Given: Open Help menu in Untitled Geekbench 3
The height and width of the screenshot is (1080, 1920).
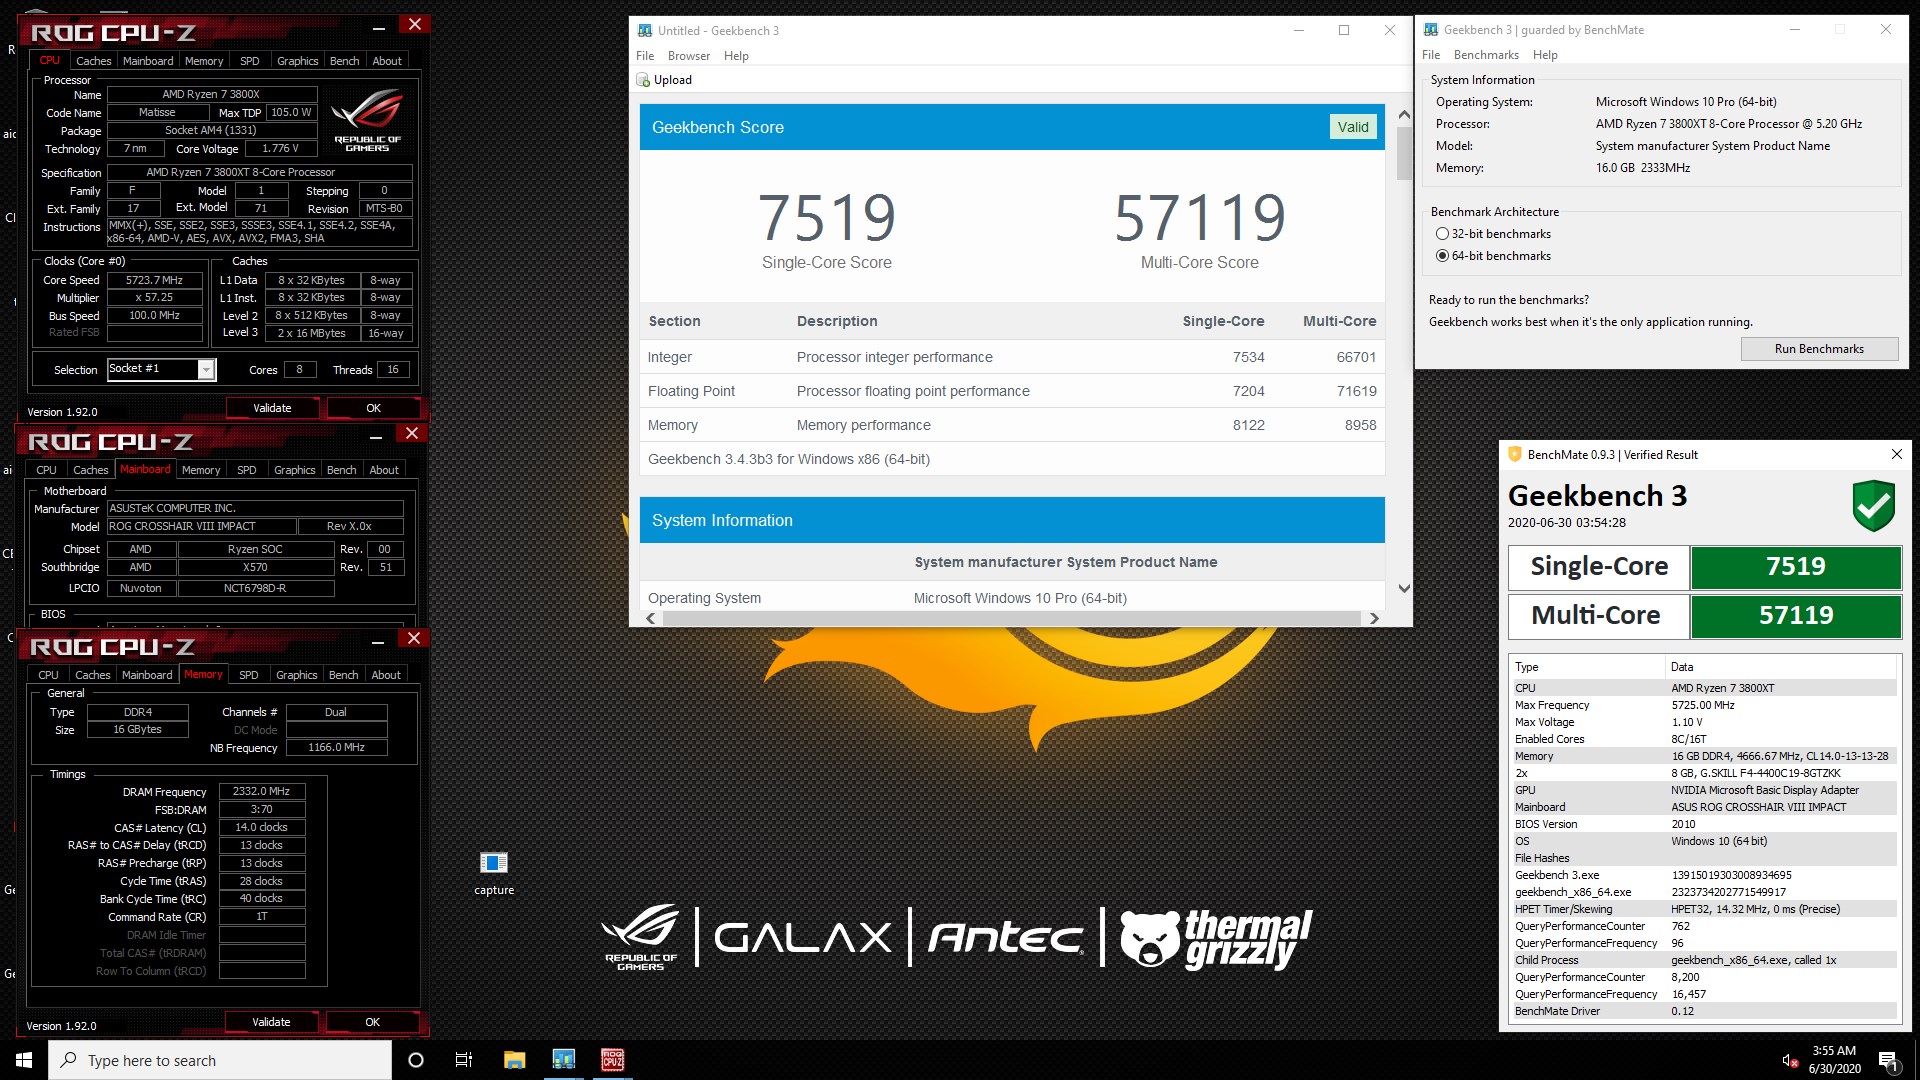Looking at the screenshot, I should (x=736, y=56).
